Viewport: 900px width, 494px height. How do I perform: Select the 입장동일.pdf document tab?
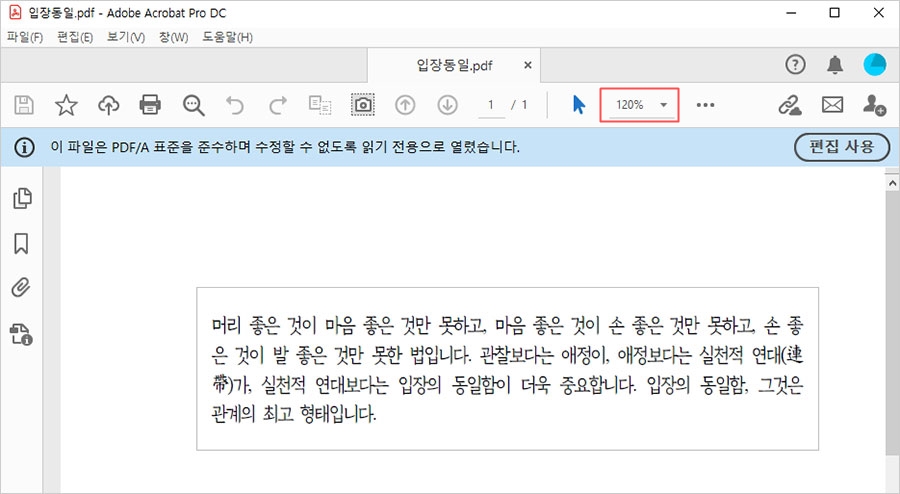pos(454,65)
